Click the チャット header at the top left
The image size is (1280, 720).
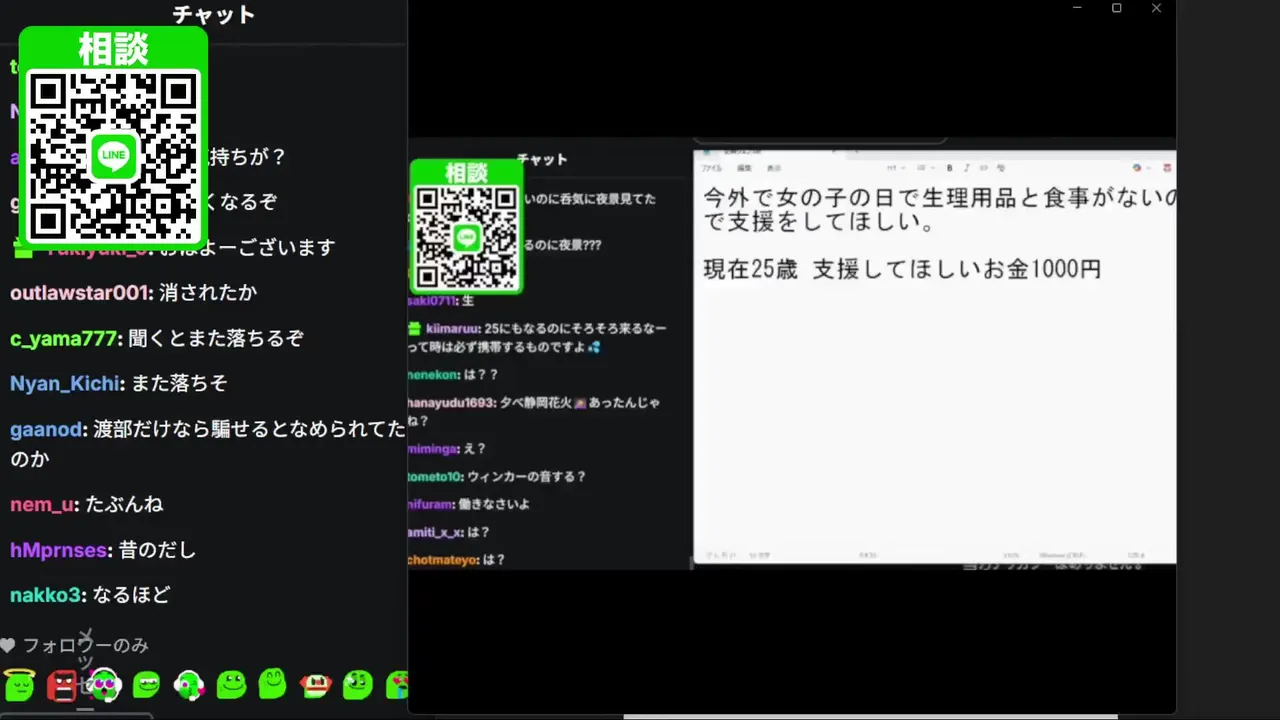[214, 14]
